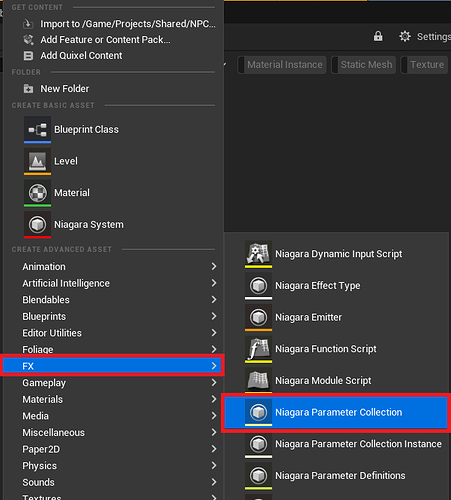The width and height of the screenshot is (451, 500).
Task: Click the Blueprint Class thumbnail icon
Action: 37,129
